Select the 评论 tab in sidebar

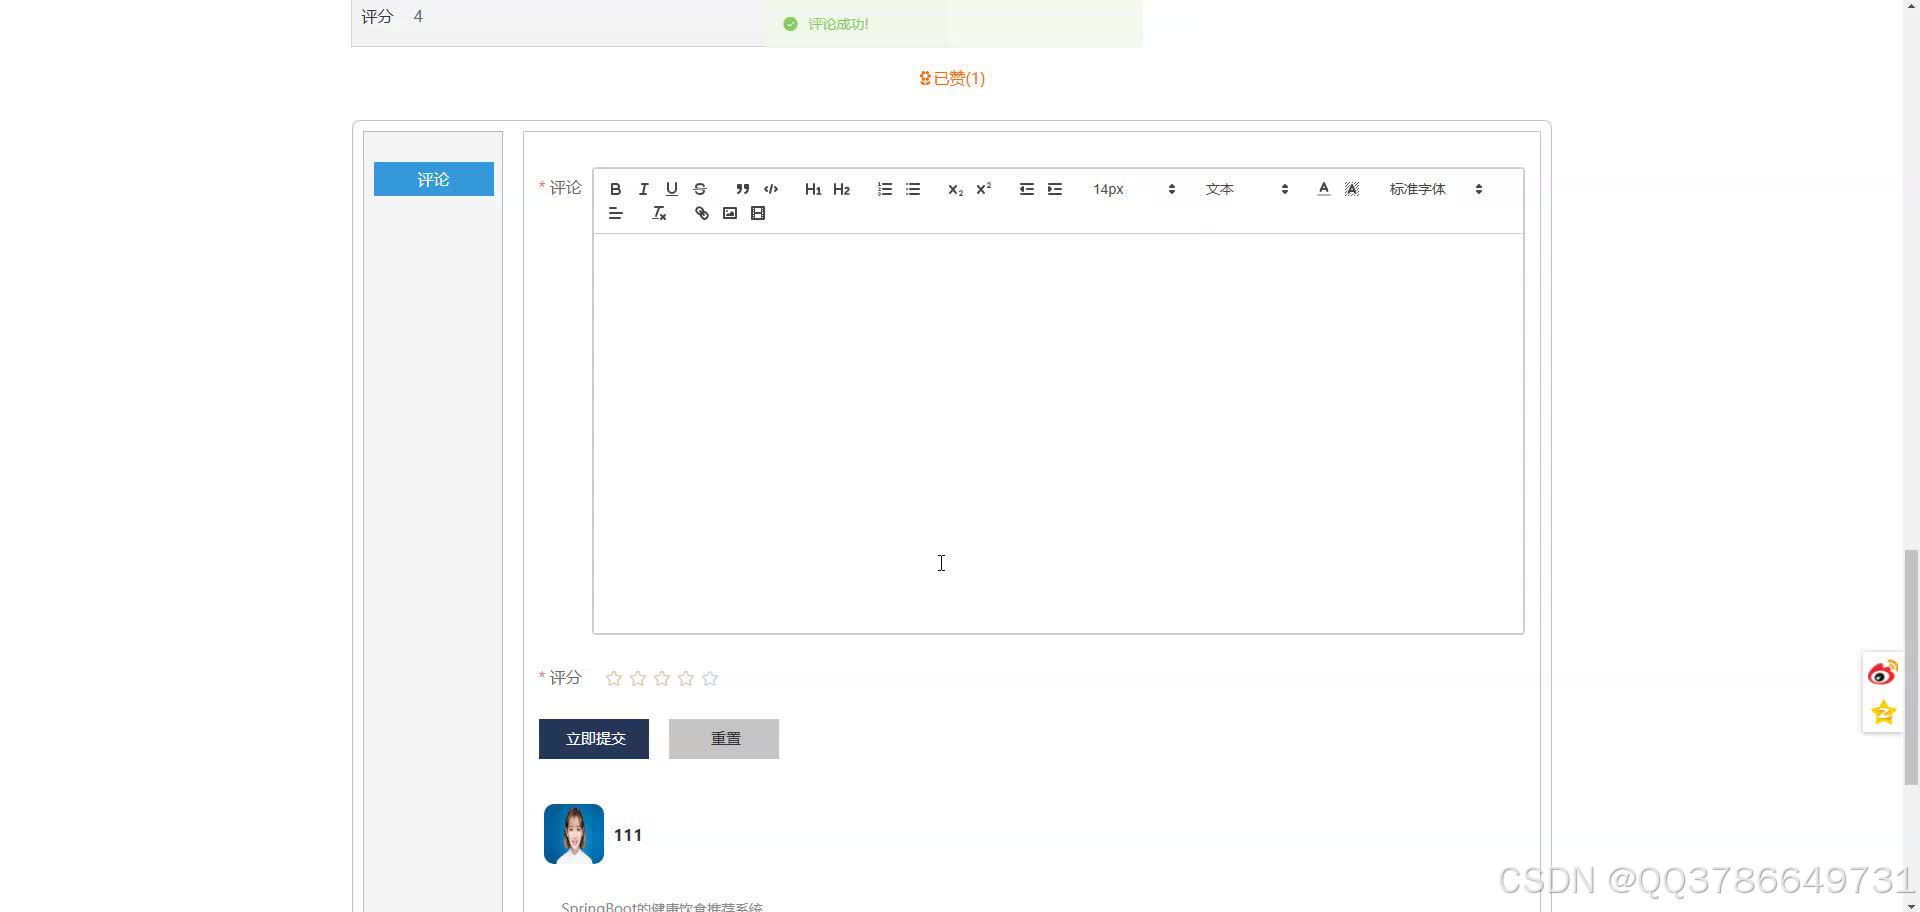point(434,179)
